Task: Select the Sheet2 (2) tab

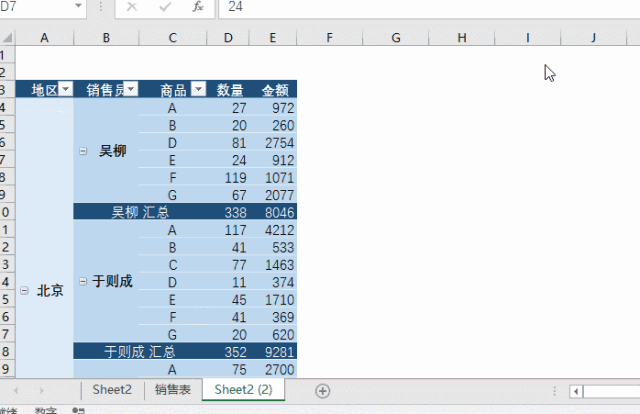Action: pos(243,389)
